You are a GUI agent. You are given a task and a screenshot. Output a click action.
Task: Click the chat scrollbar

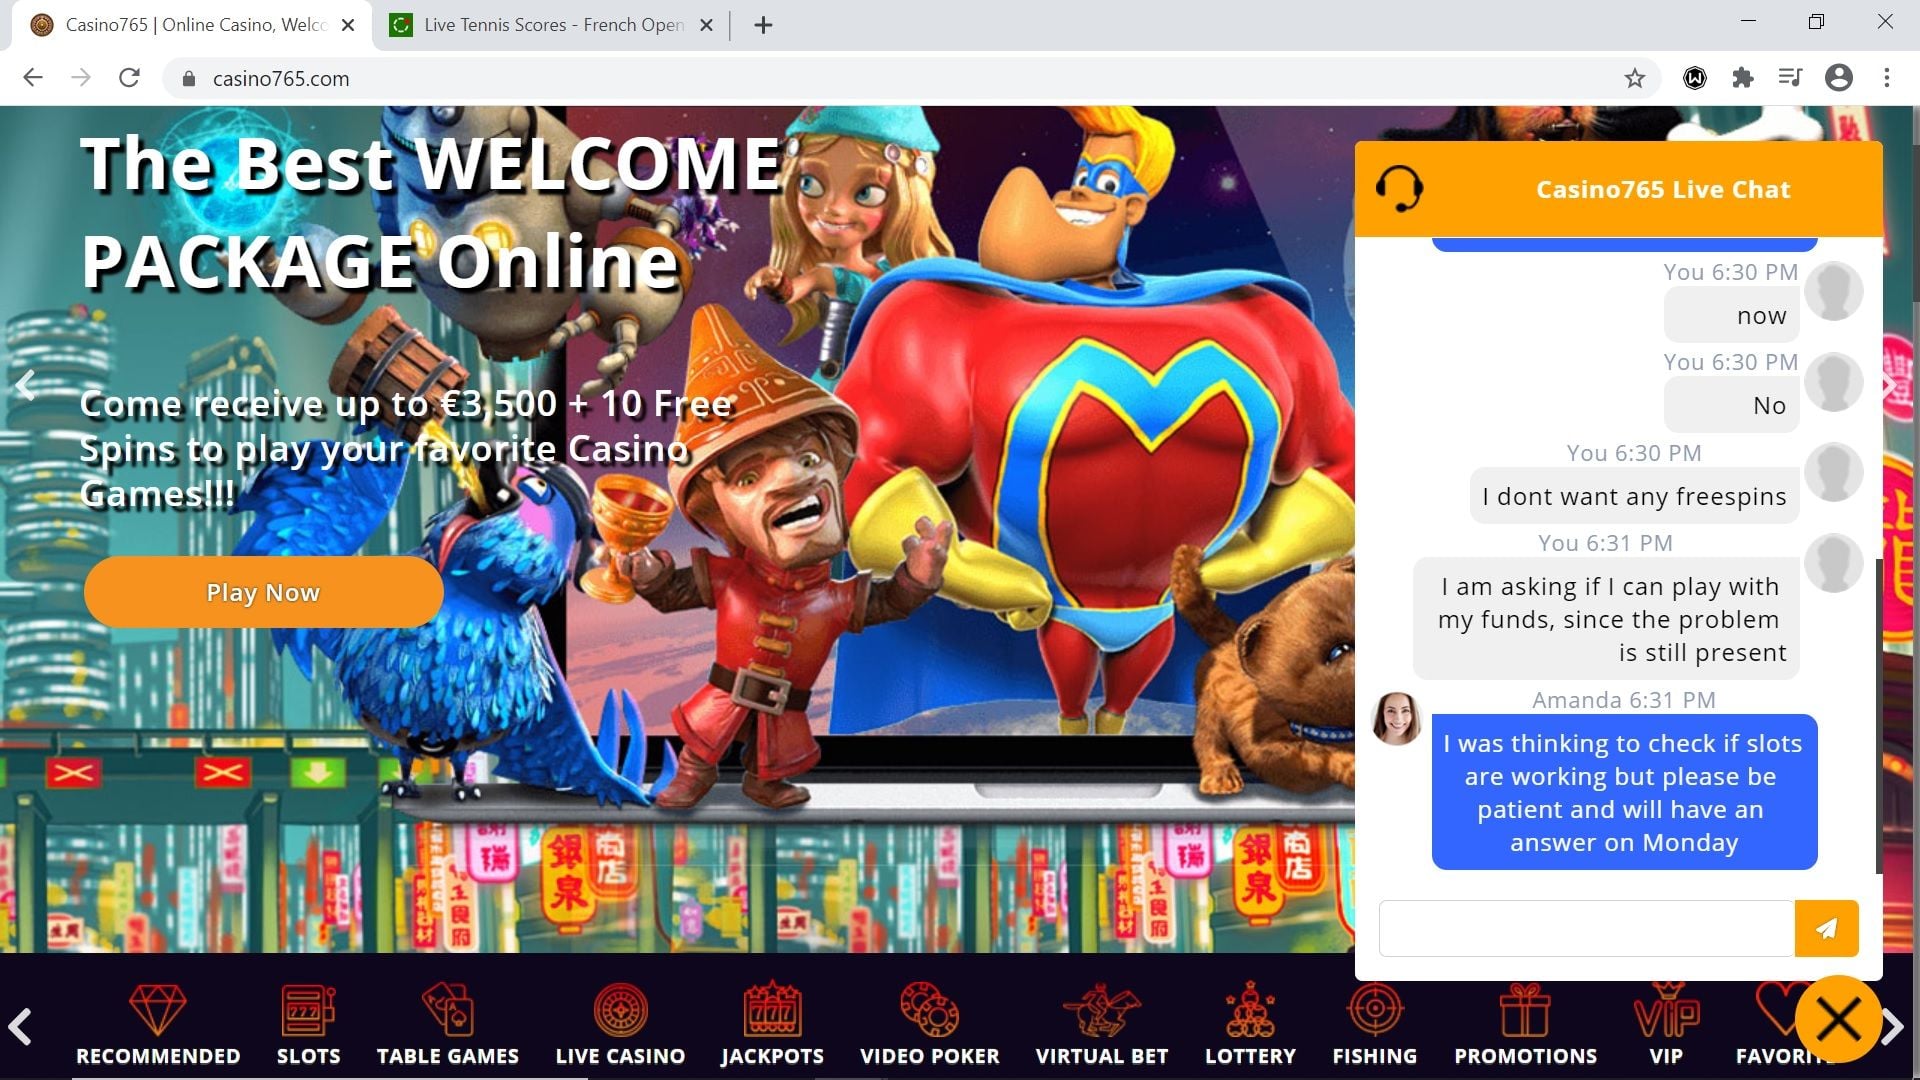tap(1880, 715)
